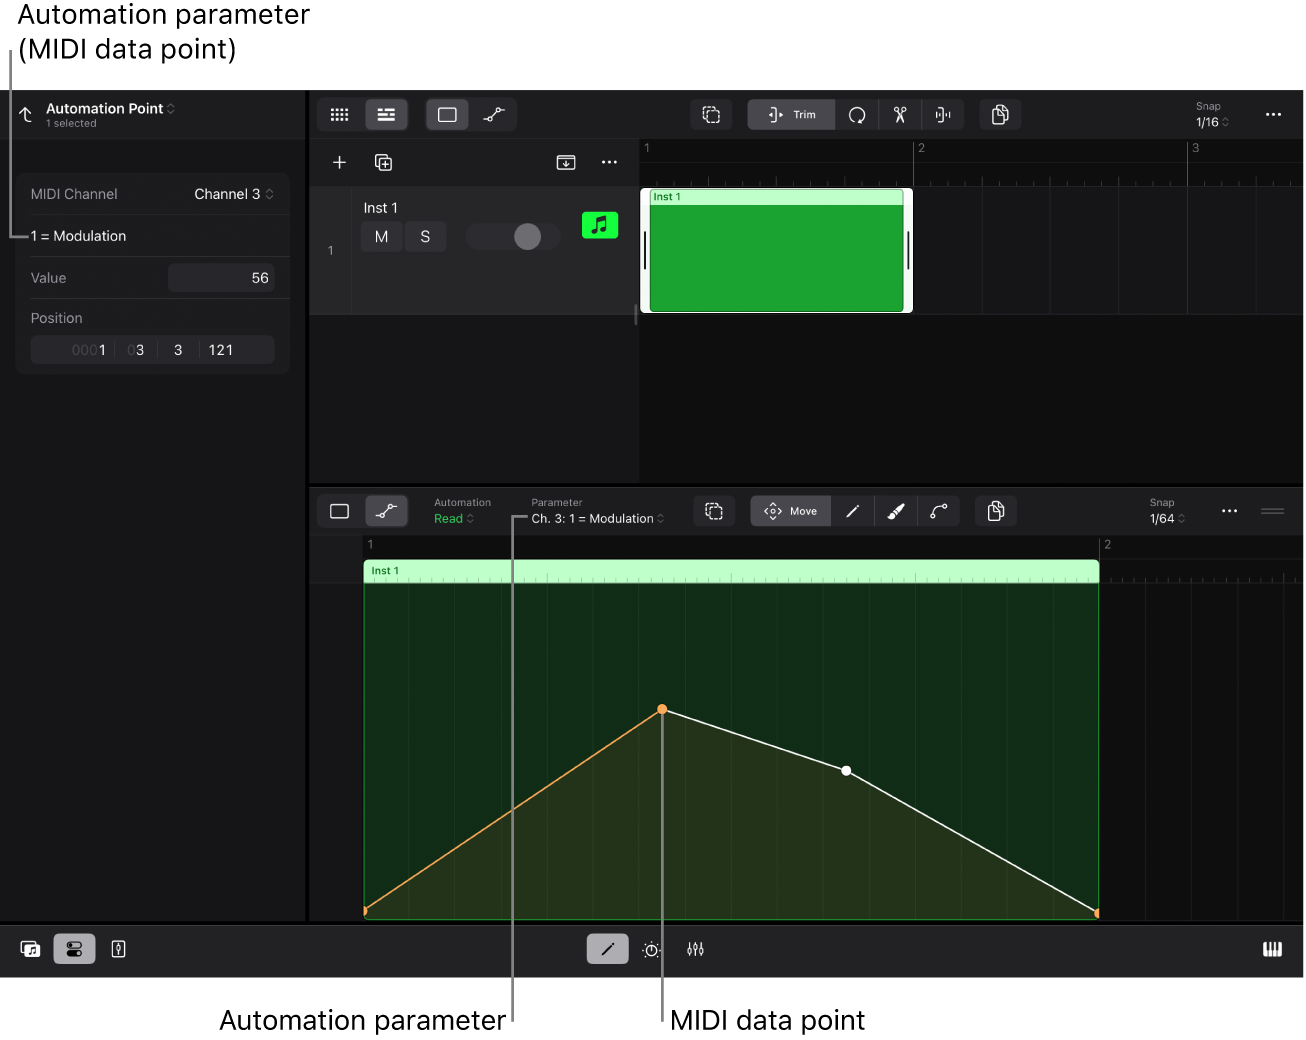Open the Mixer with the faders icon

click(696, 949)
